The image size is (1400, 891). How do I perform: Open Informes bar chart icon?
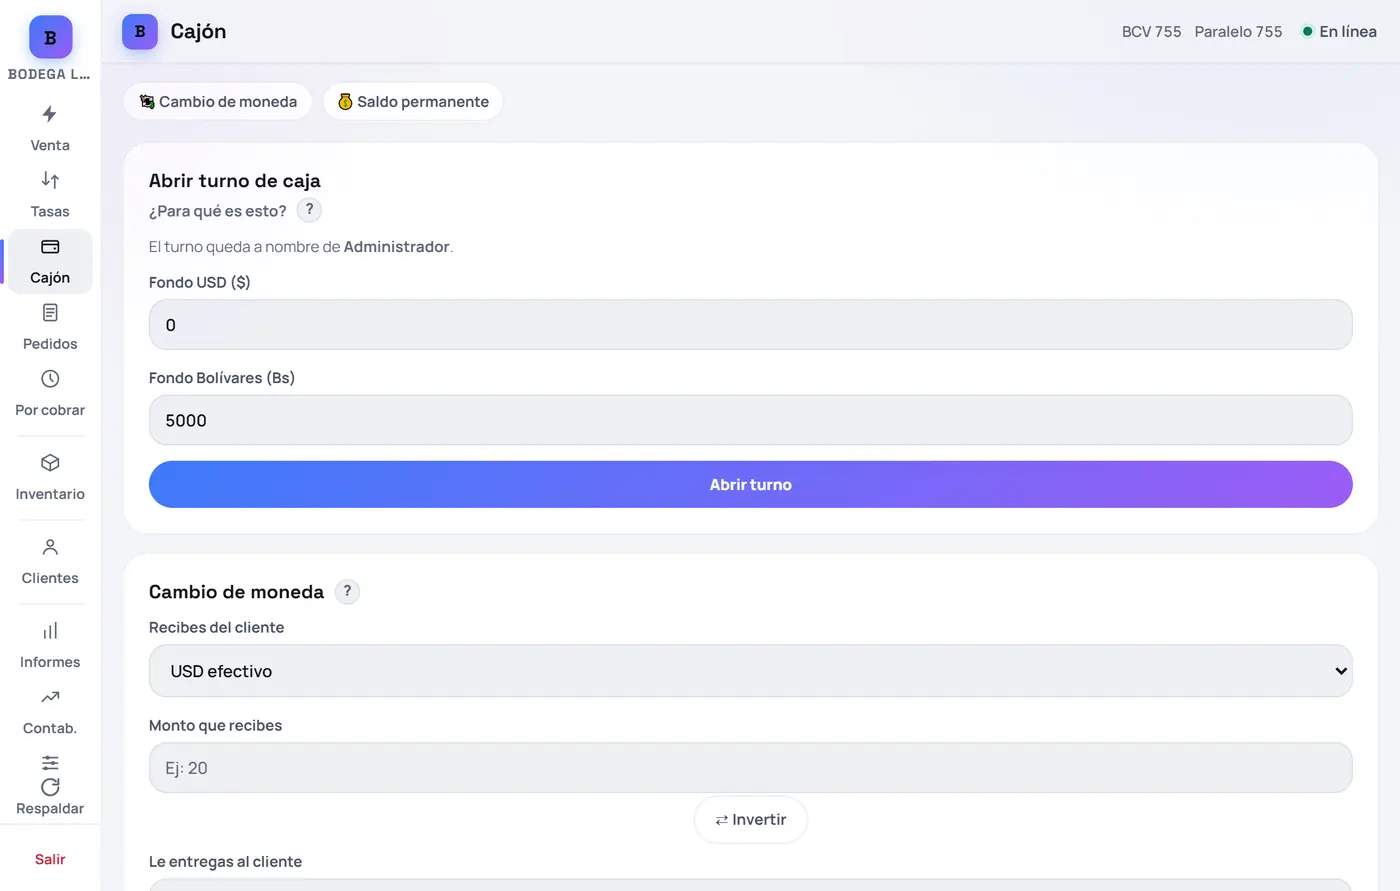click(x=50, y=631)
